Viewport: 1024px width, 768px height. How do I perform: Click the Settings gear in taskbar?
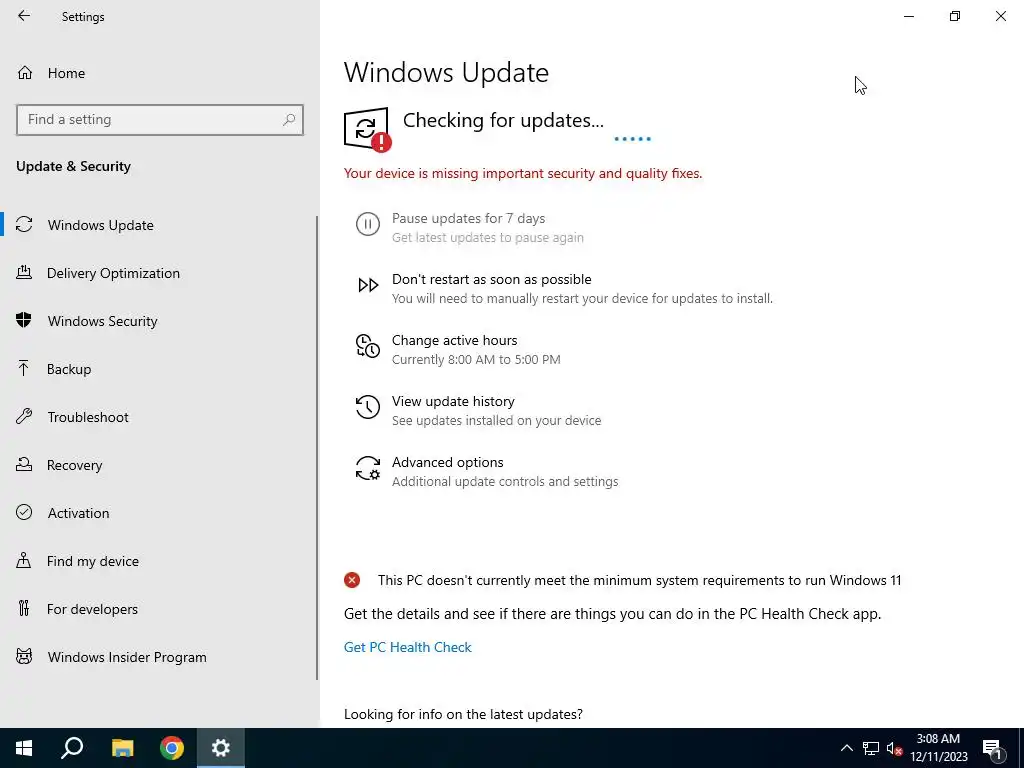221,748
